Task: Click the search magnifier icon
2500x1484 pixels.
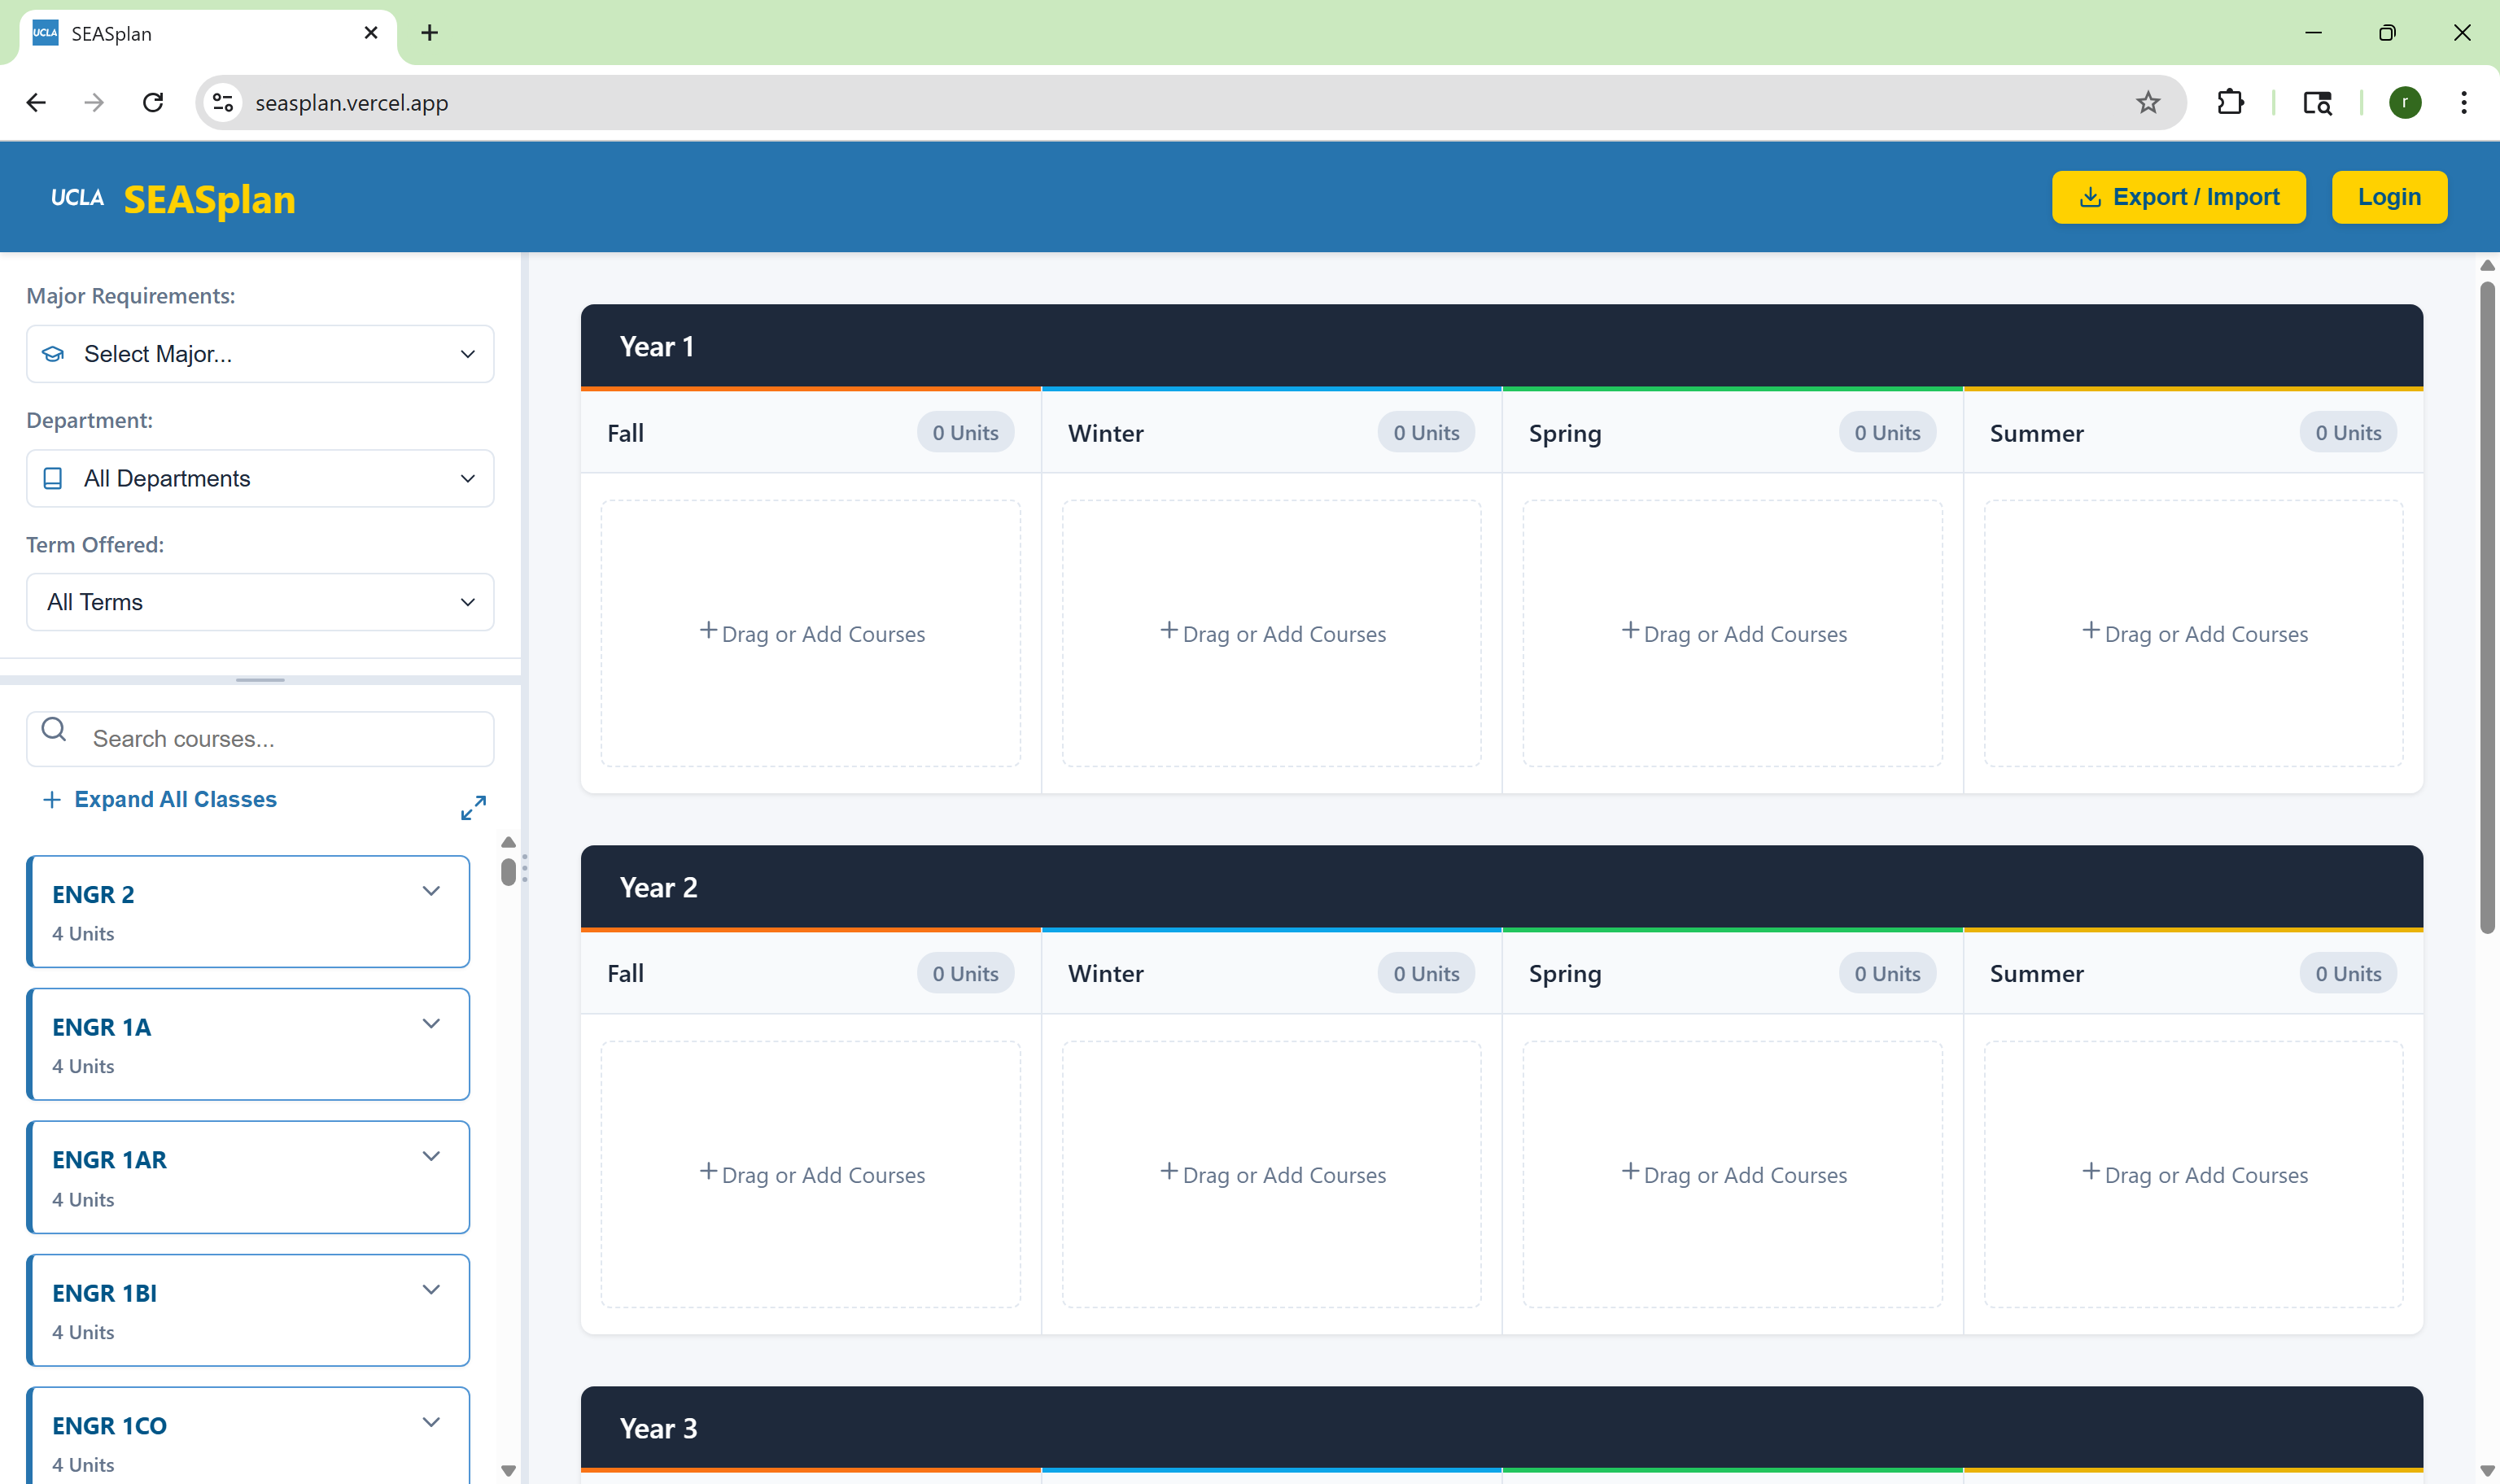Action: coord(54,730)
